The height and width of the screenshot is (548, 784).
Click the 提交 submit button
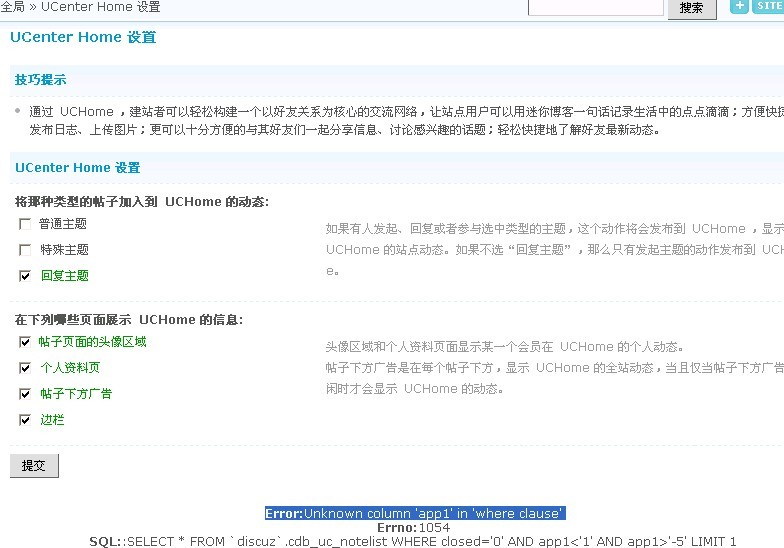[x=34, y=466]
